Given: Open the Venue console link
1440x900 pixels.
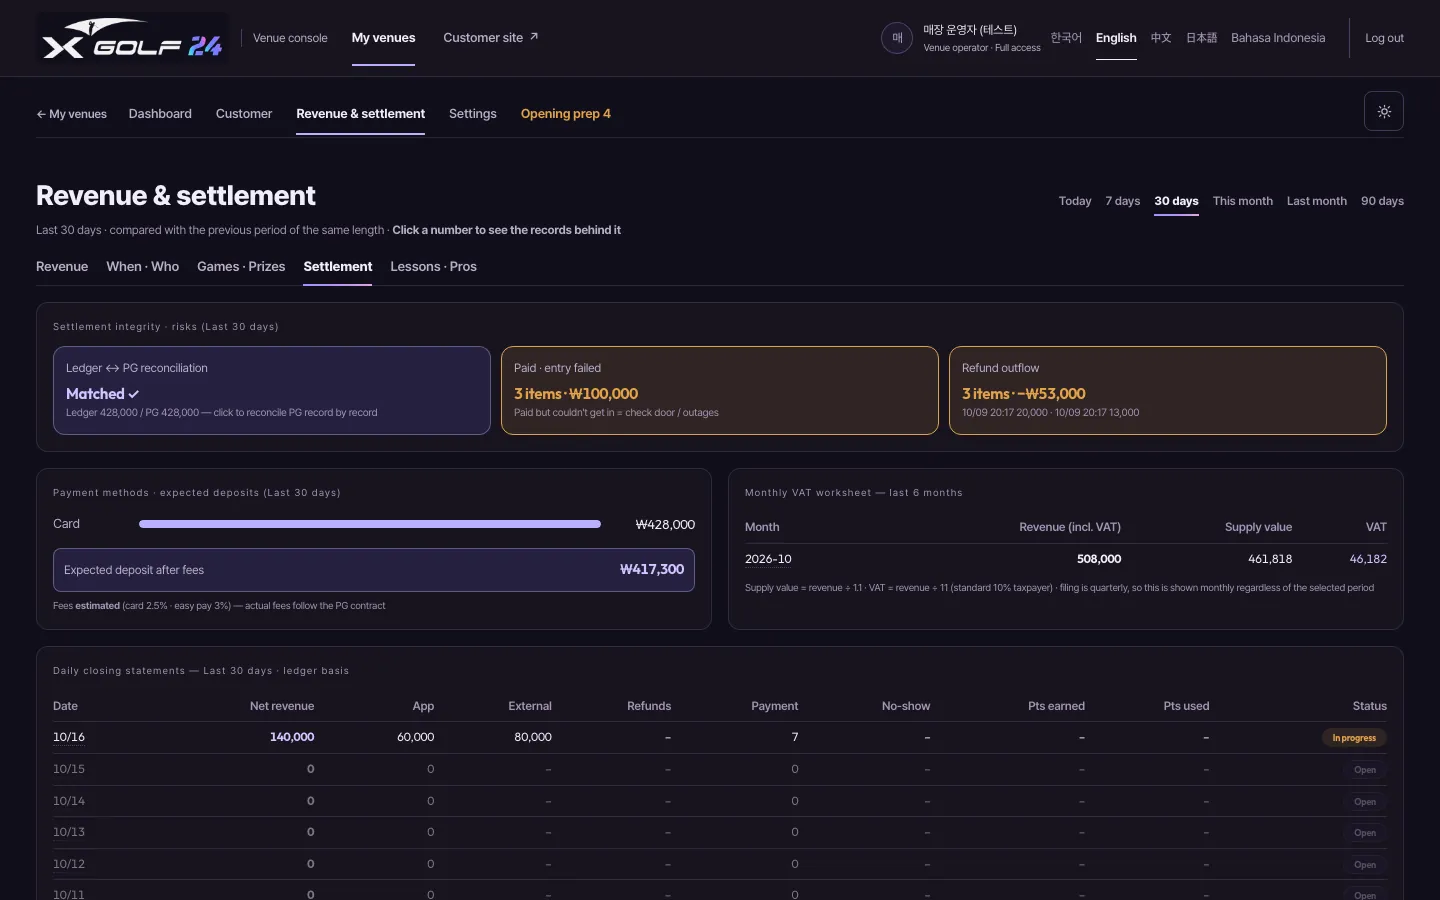Looking at the screenshot, I should [x=290, y=38].
